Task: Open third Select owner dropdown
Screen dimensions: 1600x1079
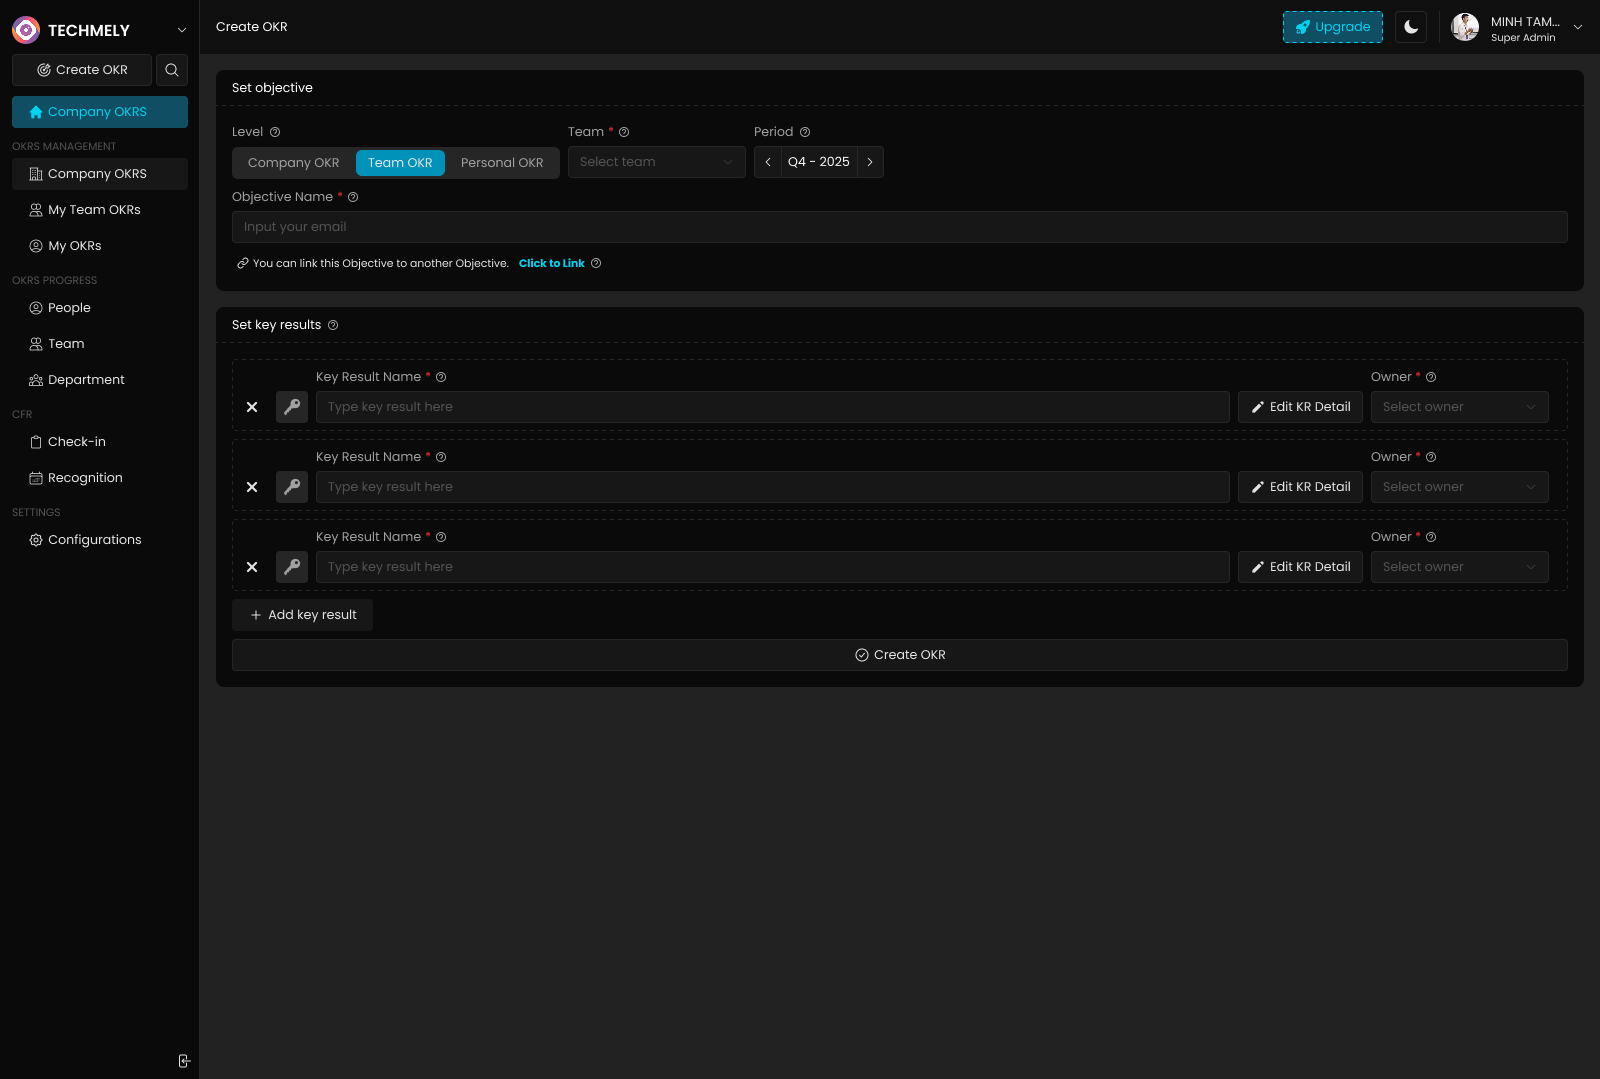Action: point(1460,567)
